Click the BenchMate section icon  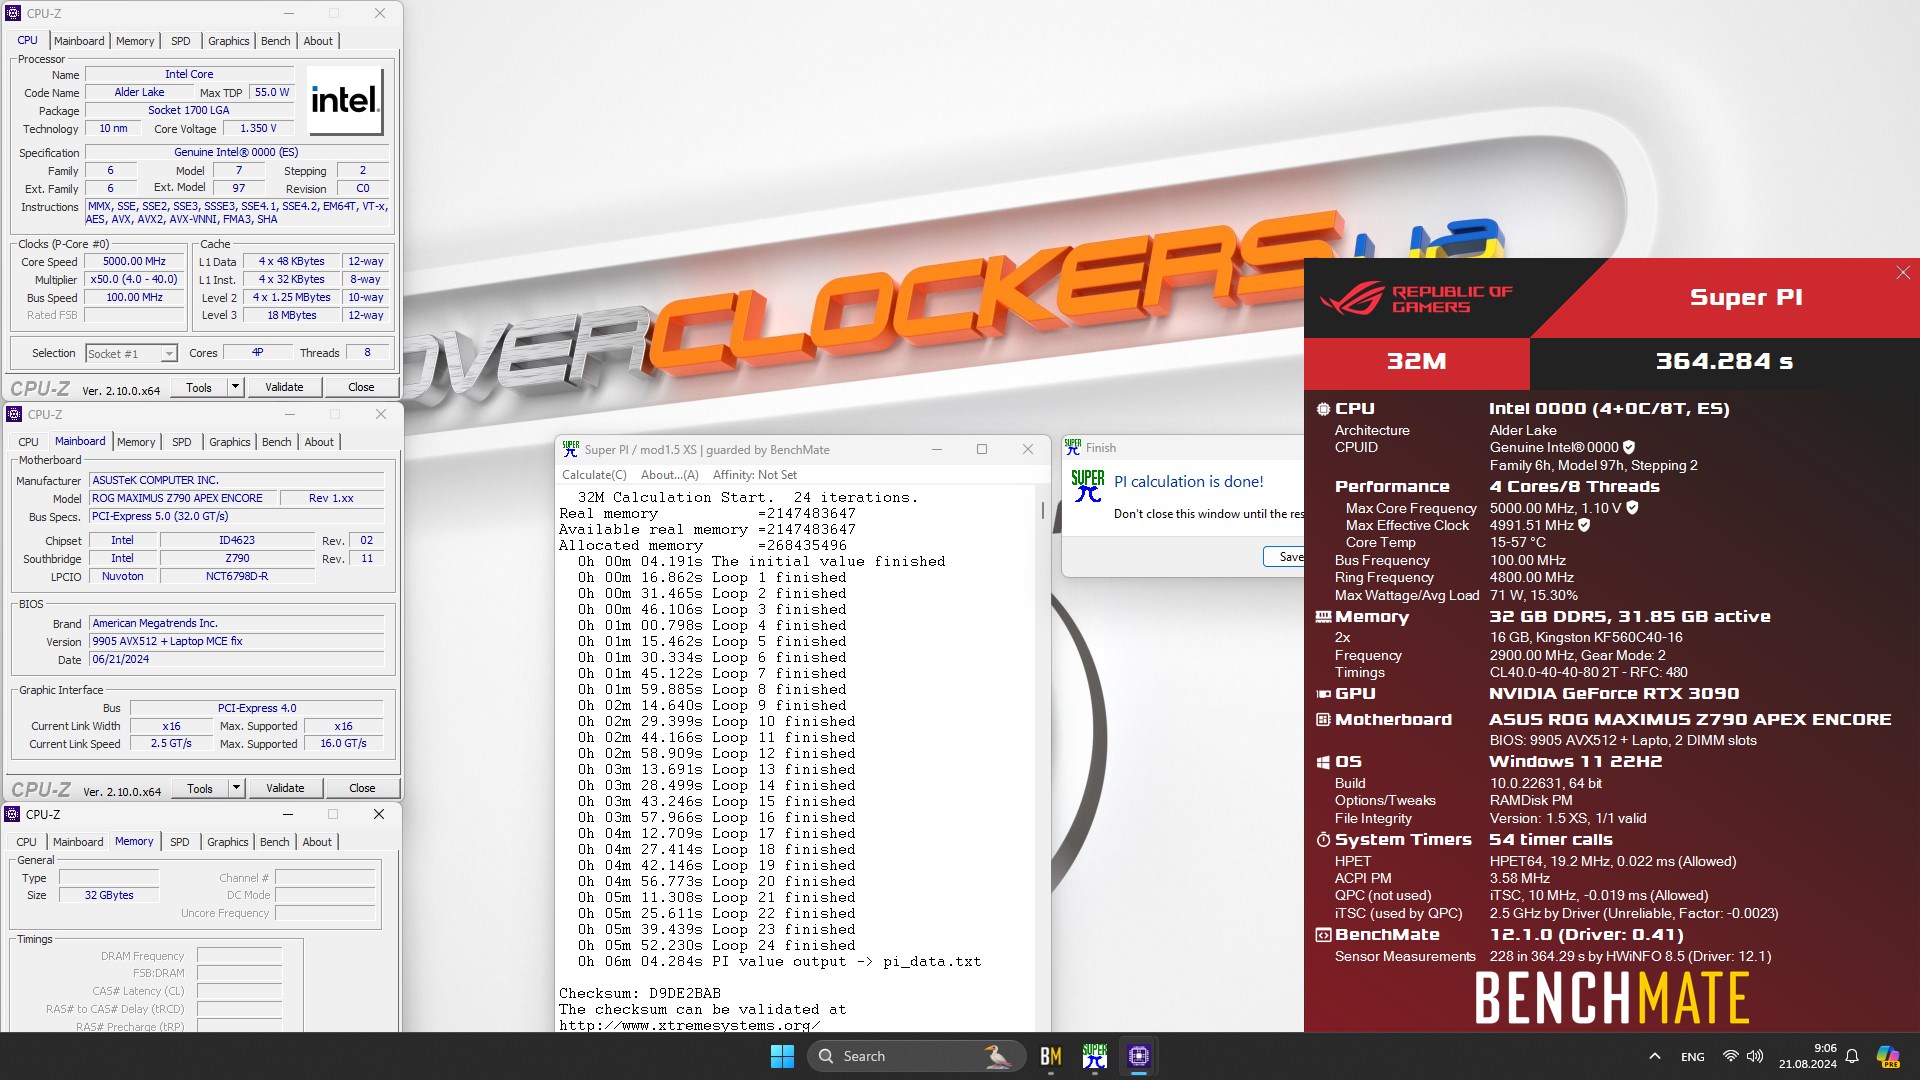pos(1323,935)
